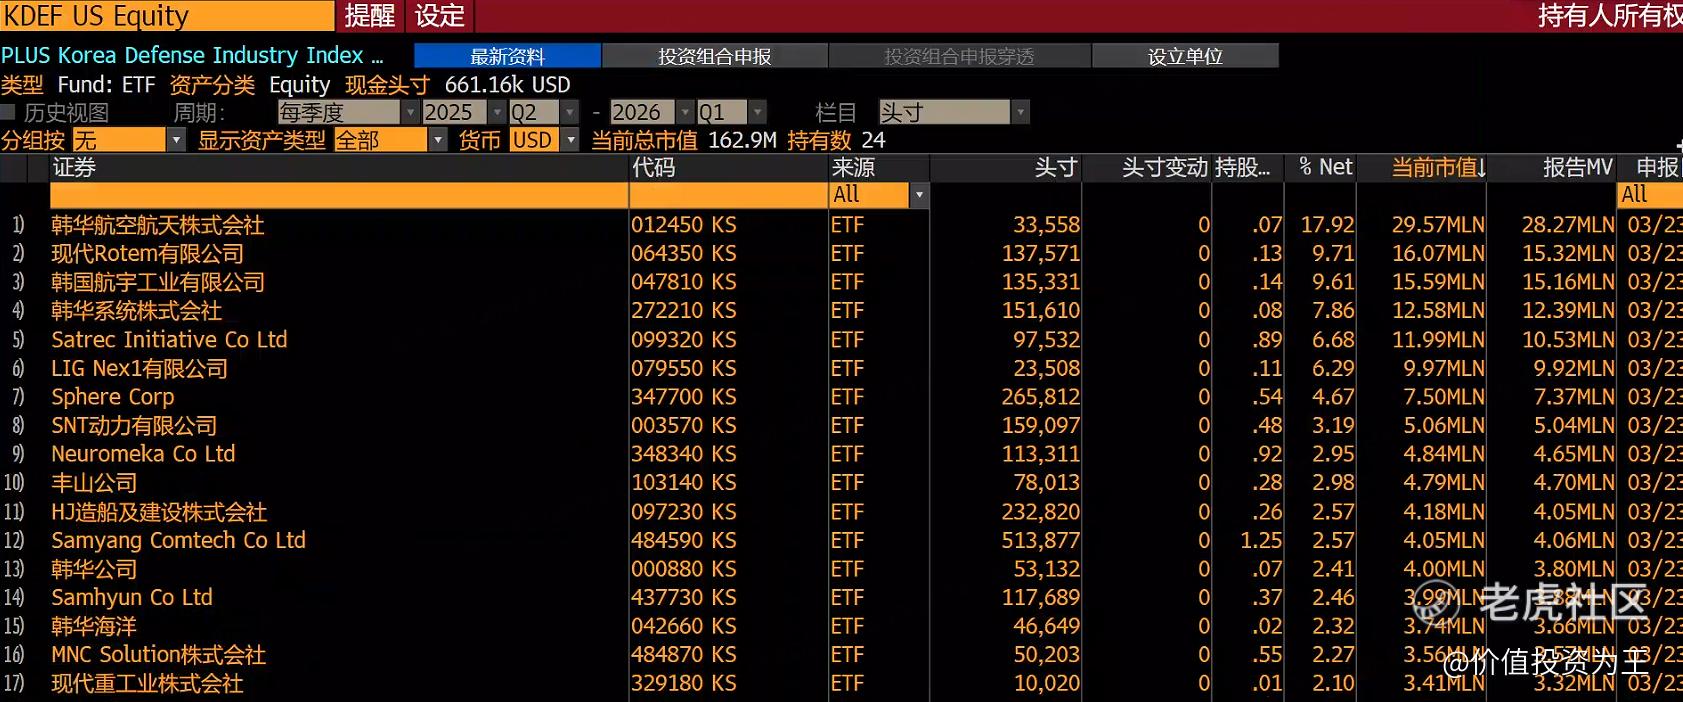
Task: Sort by the 持股 column header
Action: 1242,167
